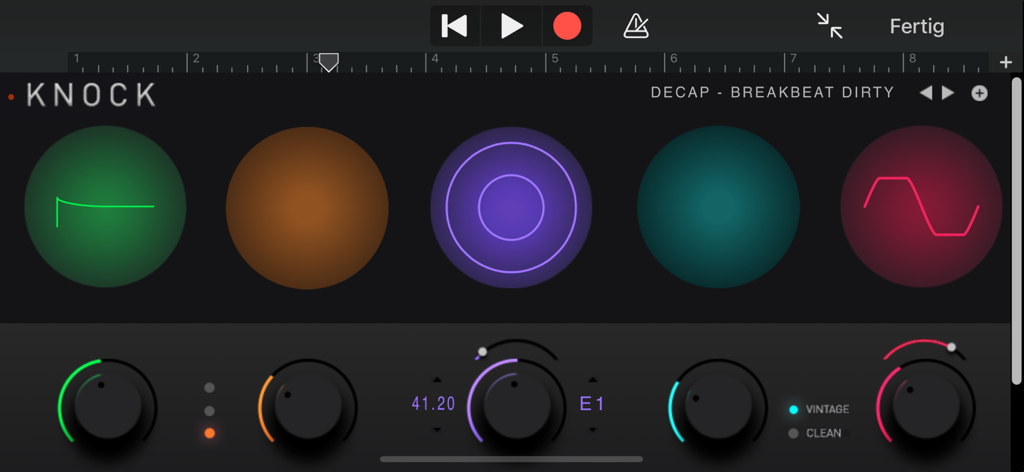The height and width of the screenshot is (472, 1024).
Task: Click the small arc slider handle above the red knob
Action: point(952,347)
